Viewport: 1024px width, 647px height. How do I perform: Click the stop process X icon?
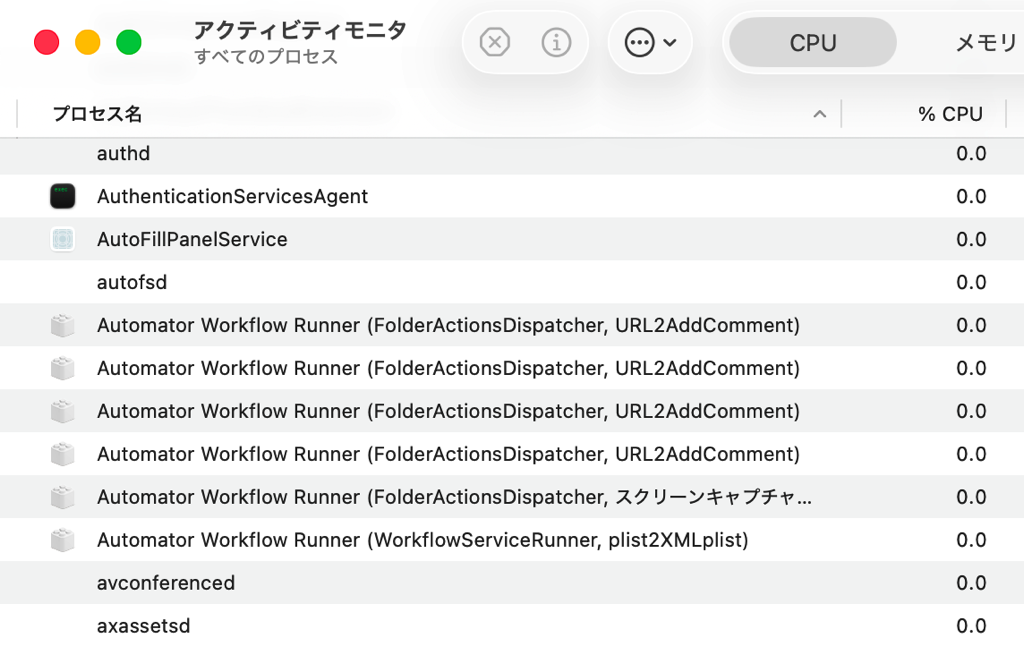(495, 43)
